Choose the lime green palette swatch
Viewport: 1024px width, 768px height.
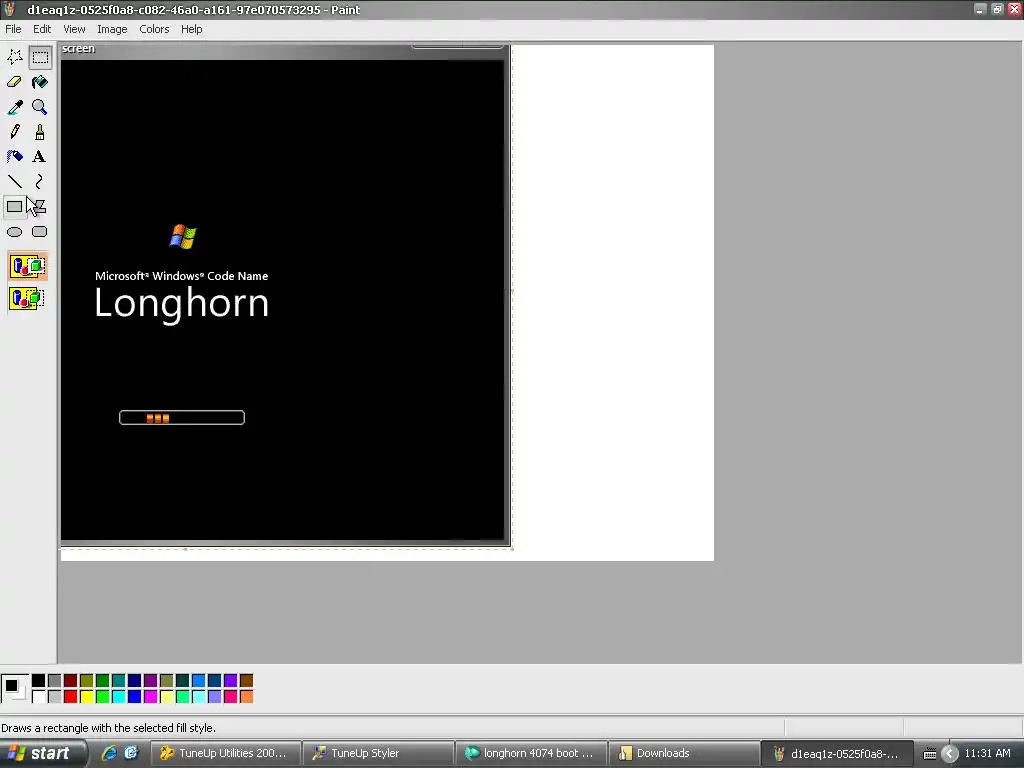[x=103, y=697]
